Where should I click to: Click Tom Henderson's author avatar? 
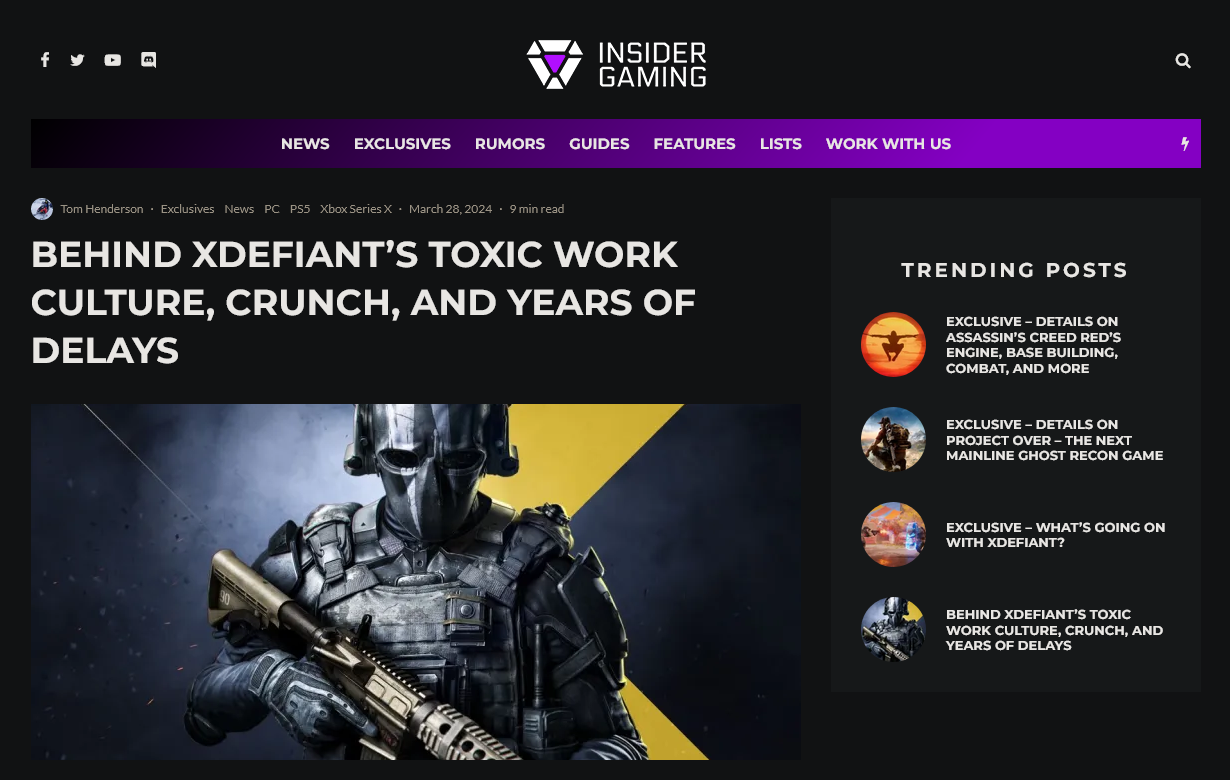click(x=42, y=209)
